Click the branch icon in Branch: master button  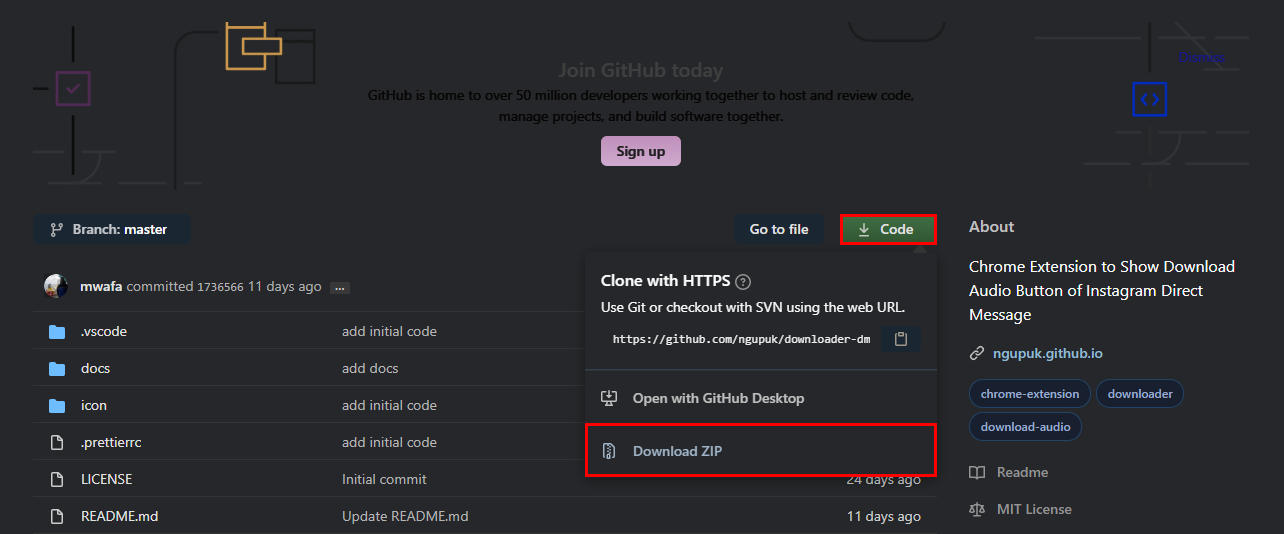pos(57,229)
